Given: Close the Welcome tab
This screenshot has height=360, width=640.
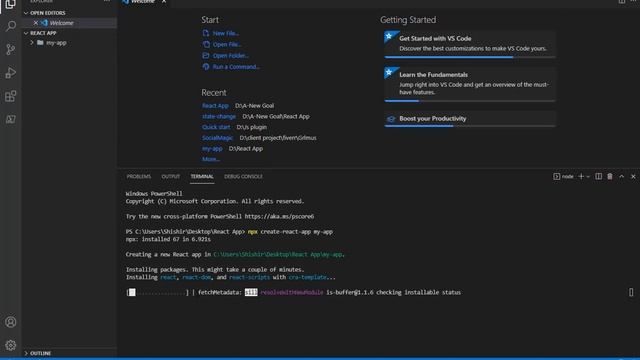Looking at the screenshot, I should (164, 2).
